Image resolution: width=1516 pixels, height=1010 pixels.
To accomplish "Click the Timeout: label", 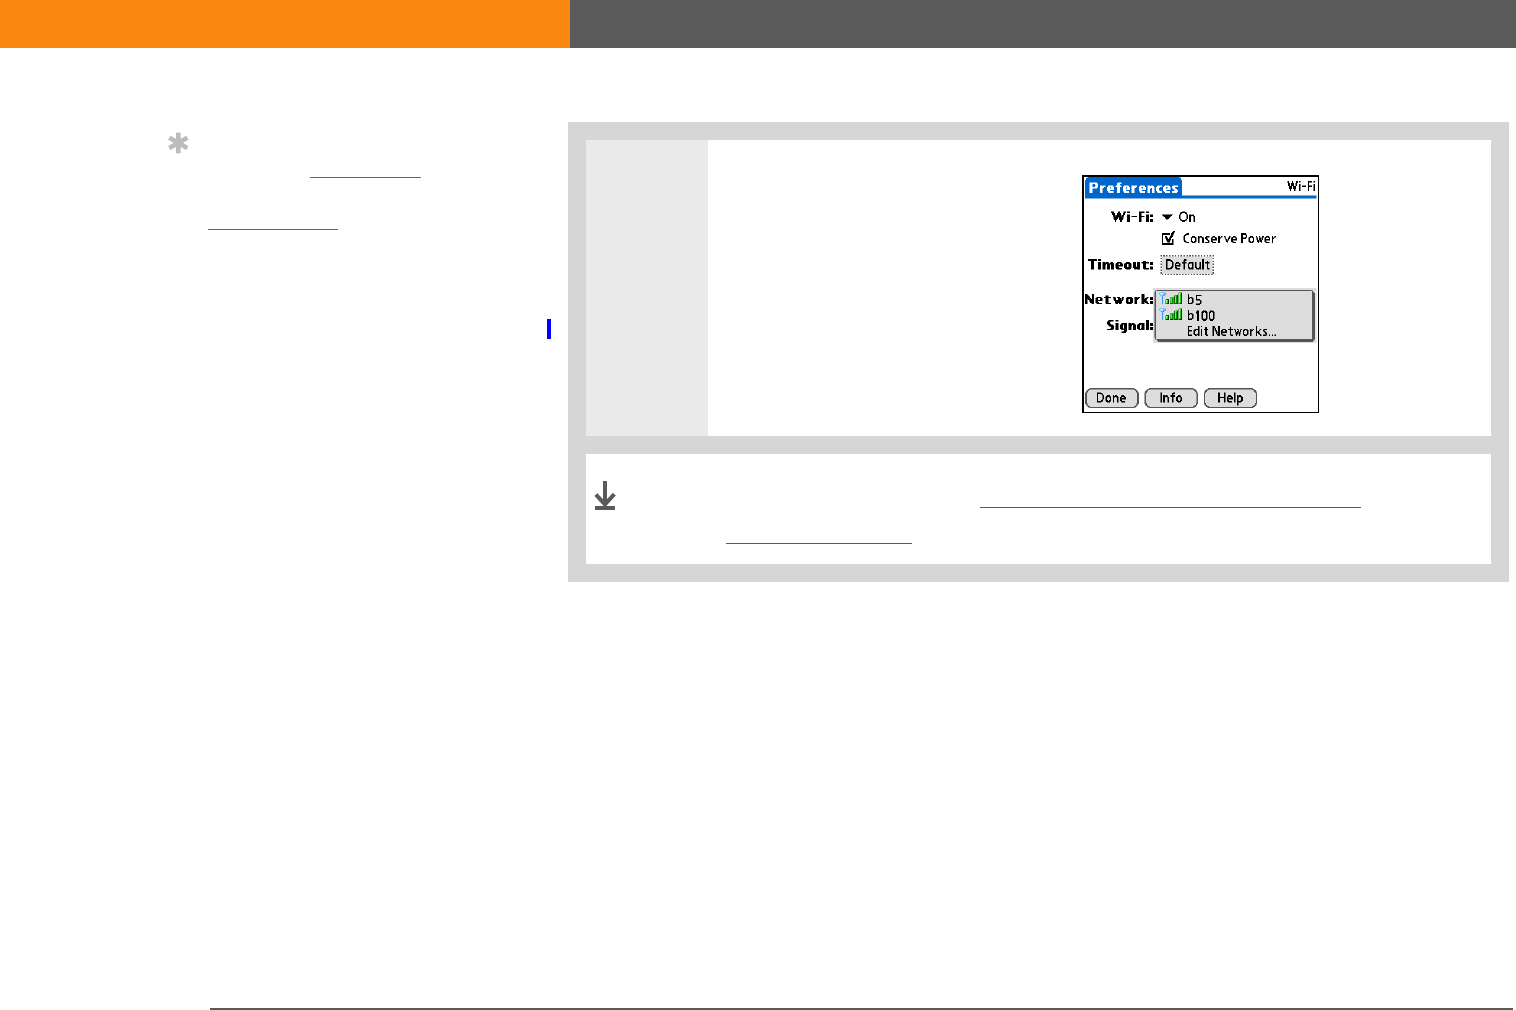I will pyautogui.click(x=1121, y=265).
